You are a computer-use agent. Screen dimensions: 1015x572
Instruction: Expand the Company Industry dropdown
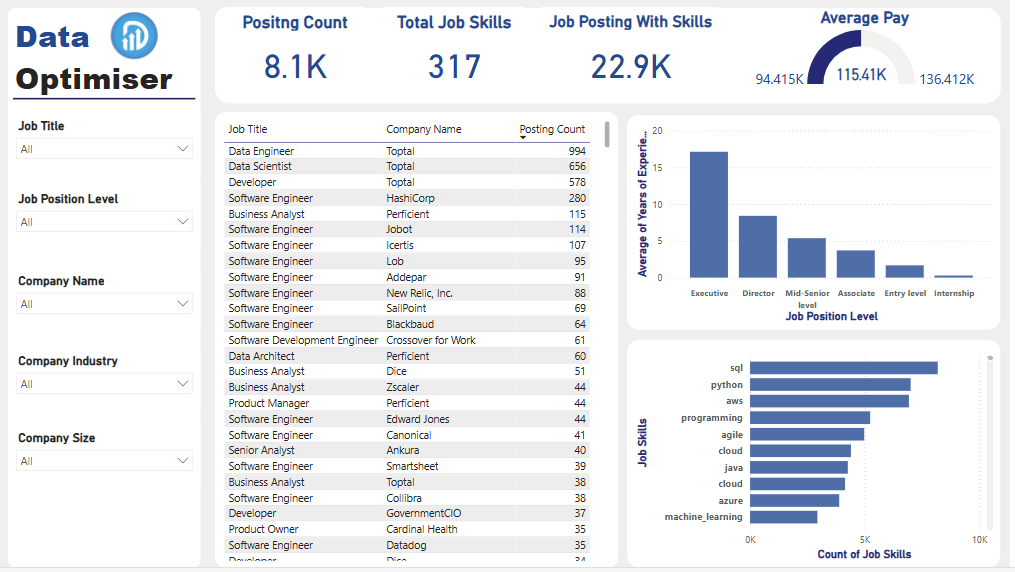[104, 384]
